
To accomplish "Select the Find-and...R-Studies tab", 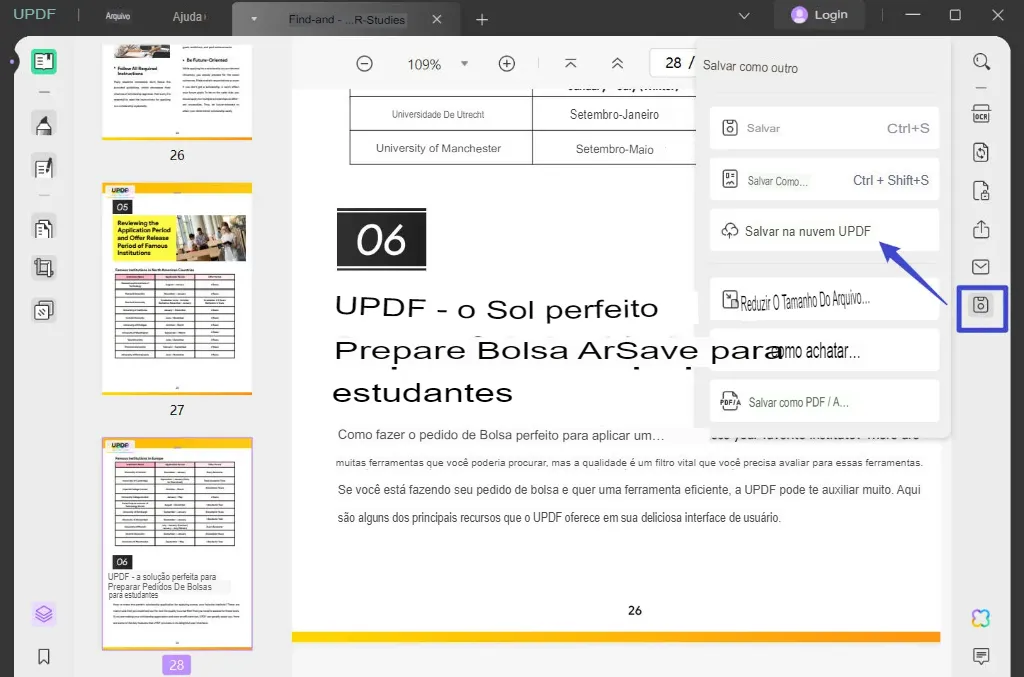I will click(x=346, y=20).
